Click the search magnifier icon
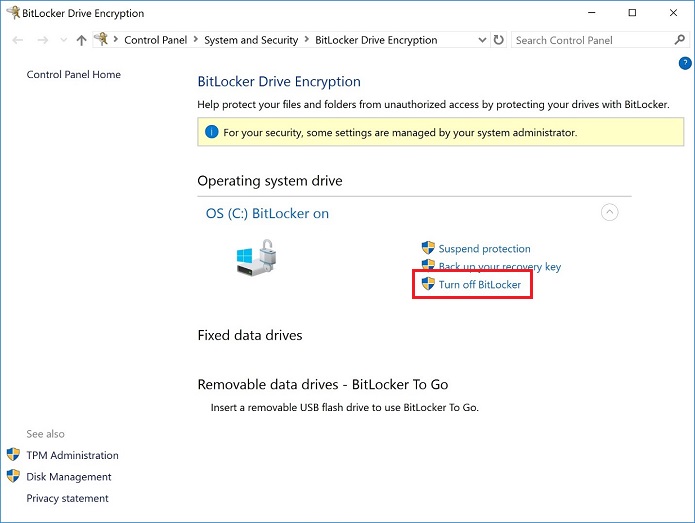The width and height of the screenshot is (695, 523). [x=679, y=40]
